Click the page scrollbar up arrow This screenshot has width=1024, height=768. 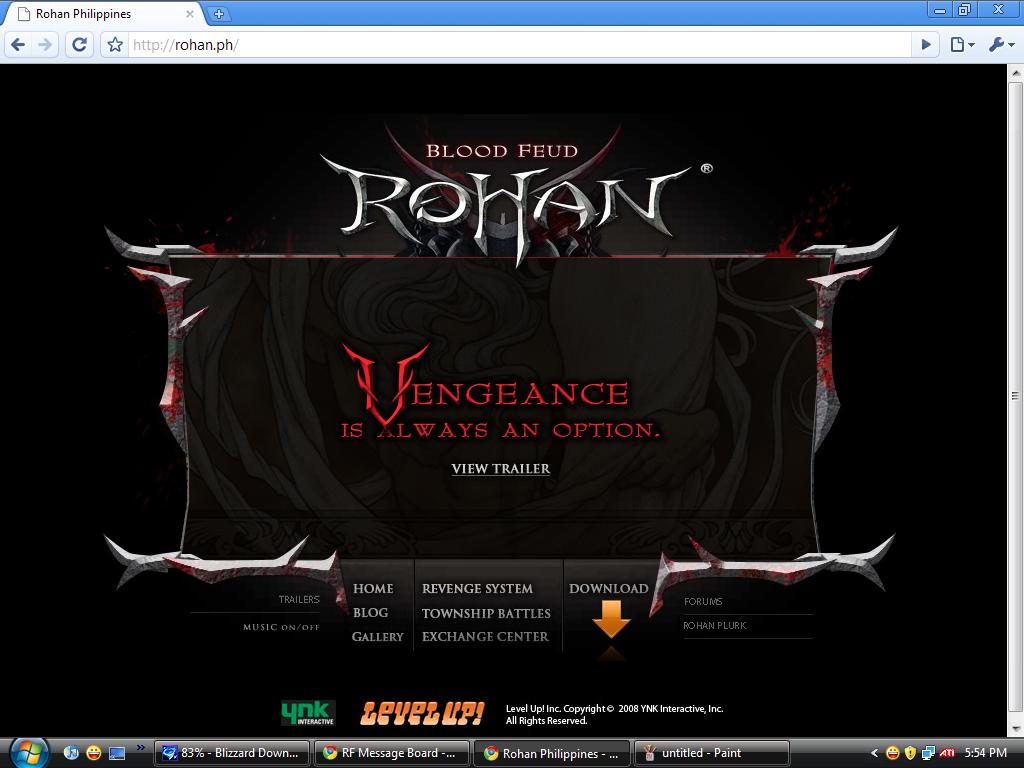tap(1016, 73)
